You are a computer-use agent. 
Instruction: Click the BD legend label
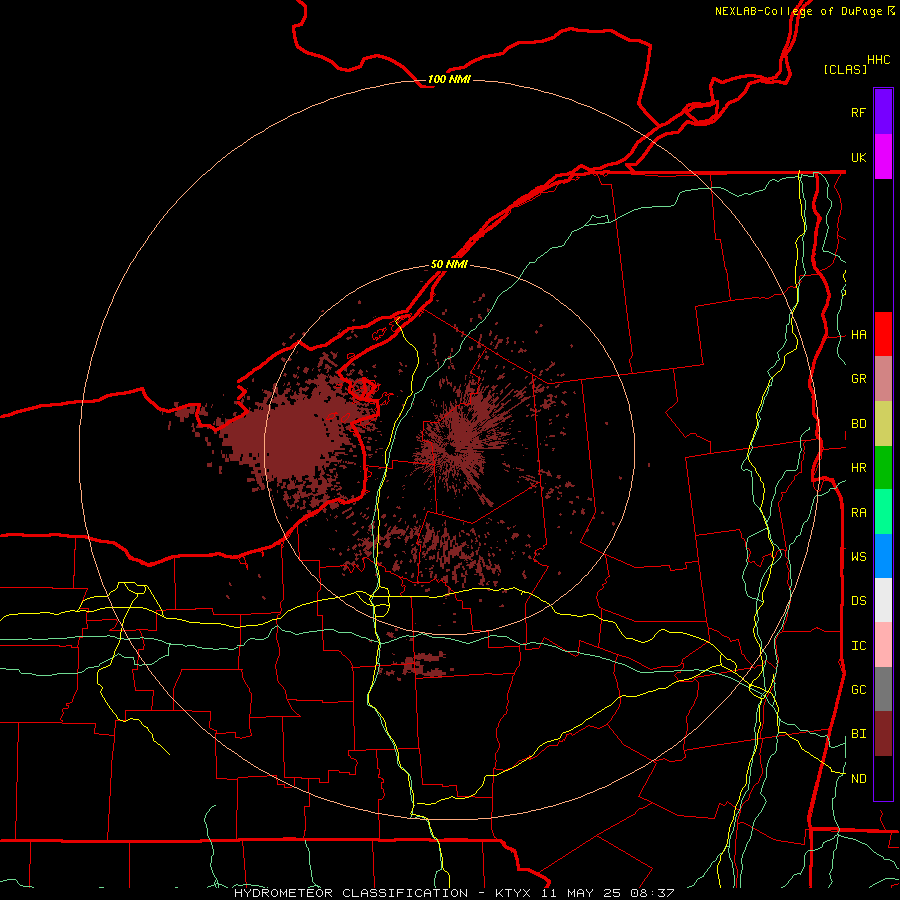(858, 424)
